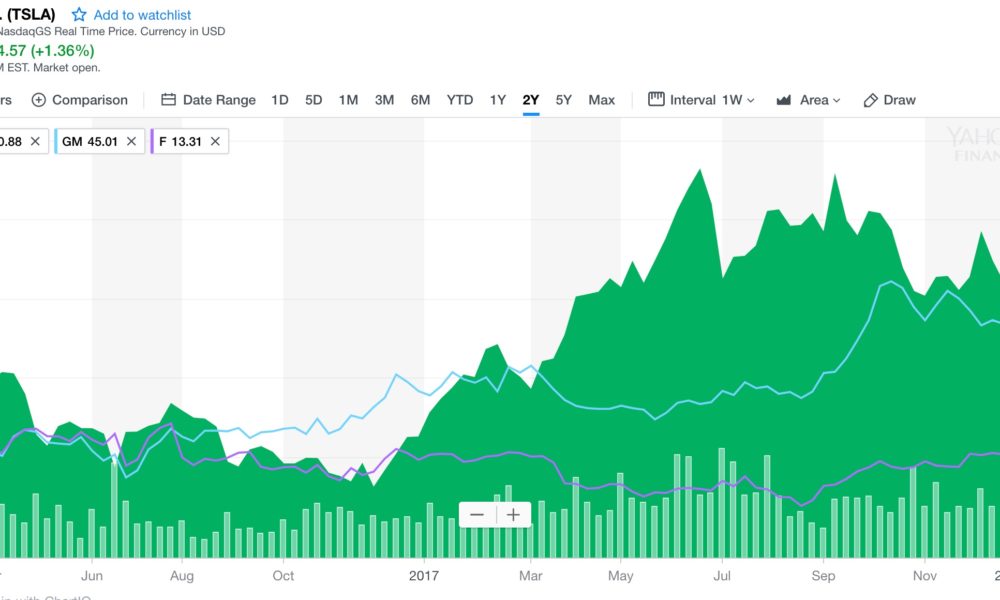
Task: Switch to the 1Y range
Action: [x=498, y=100]
